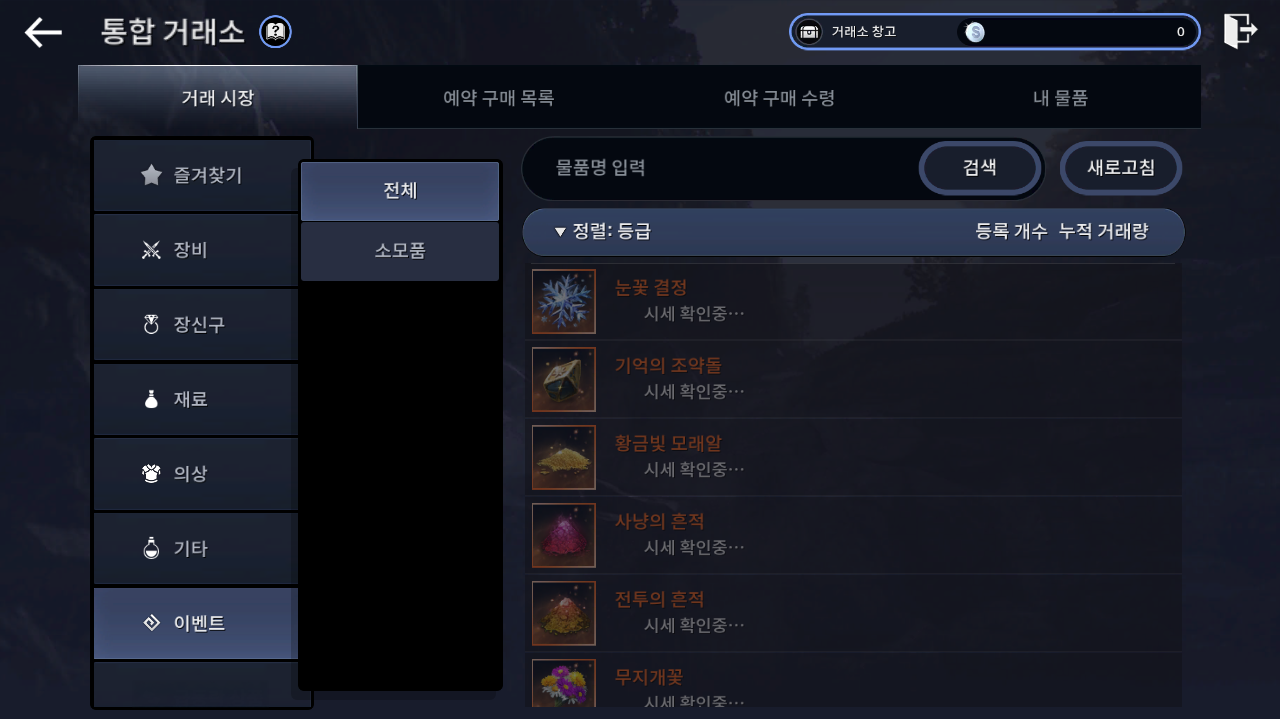
Task: Click the silver coin currency icon
Action: click(975, 32)
